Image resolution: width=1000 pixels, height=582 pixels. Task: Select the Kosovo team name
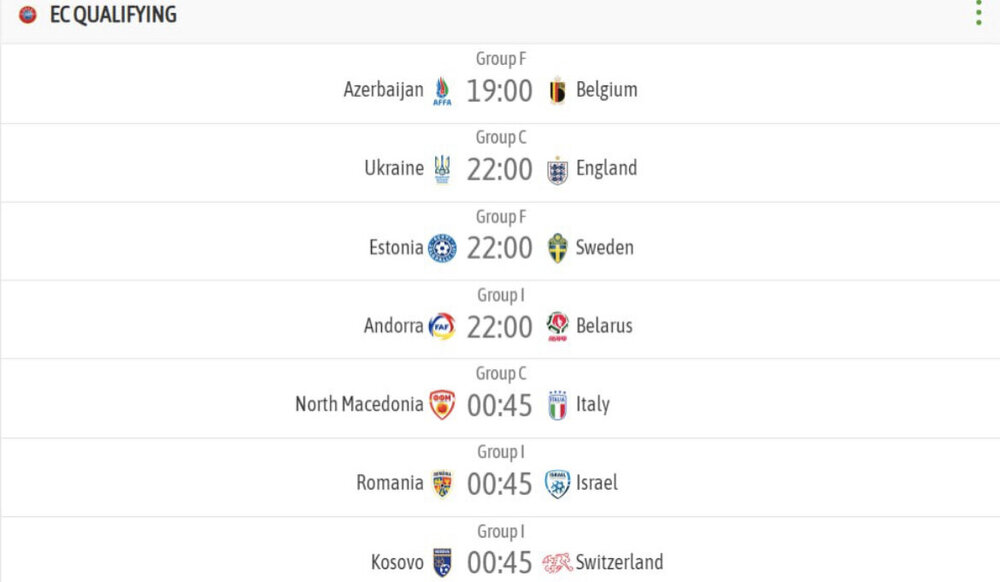pos(397,562)
